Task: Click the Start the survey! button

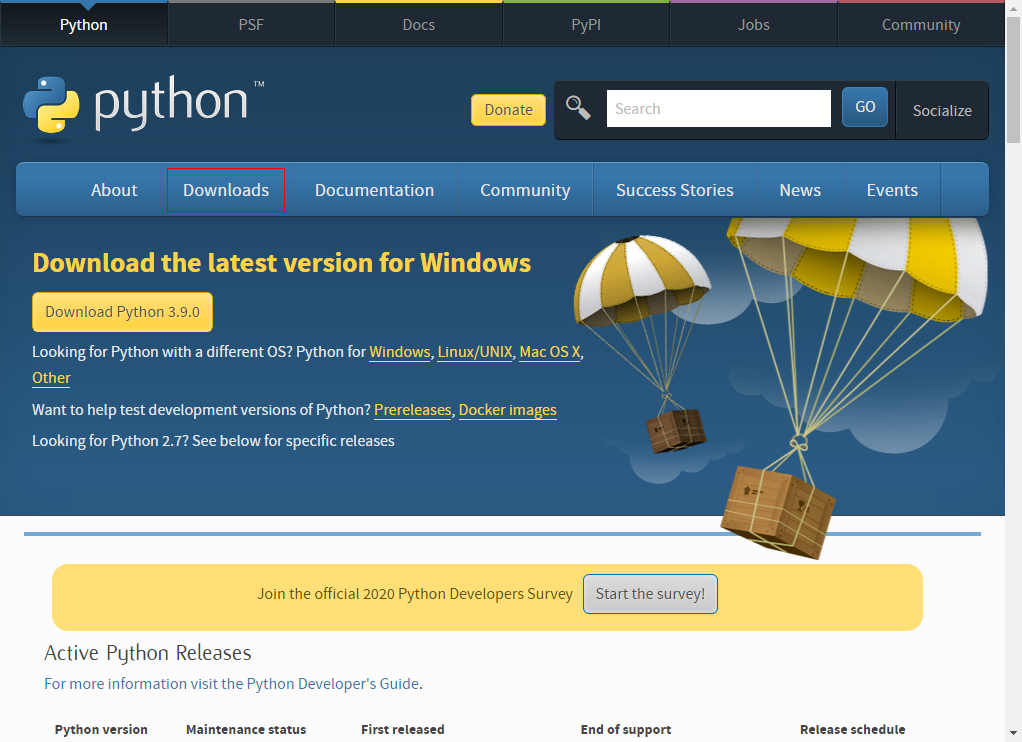Action: click(x=650, y=594)
